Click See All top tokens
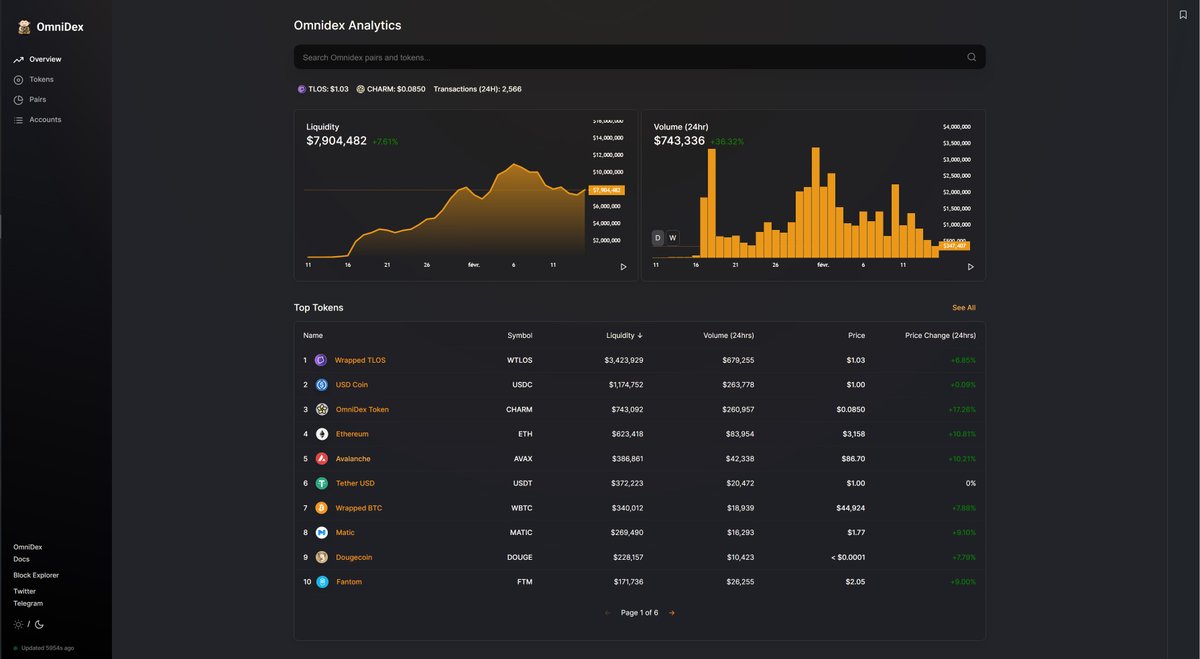 point(964,308)
